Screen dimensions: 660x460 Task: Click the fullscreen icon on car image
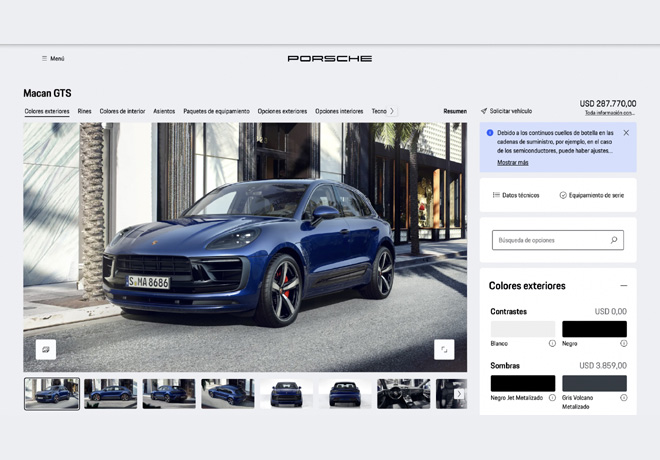(444, 349)
